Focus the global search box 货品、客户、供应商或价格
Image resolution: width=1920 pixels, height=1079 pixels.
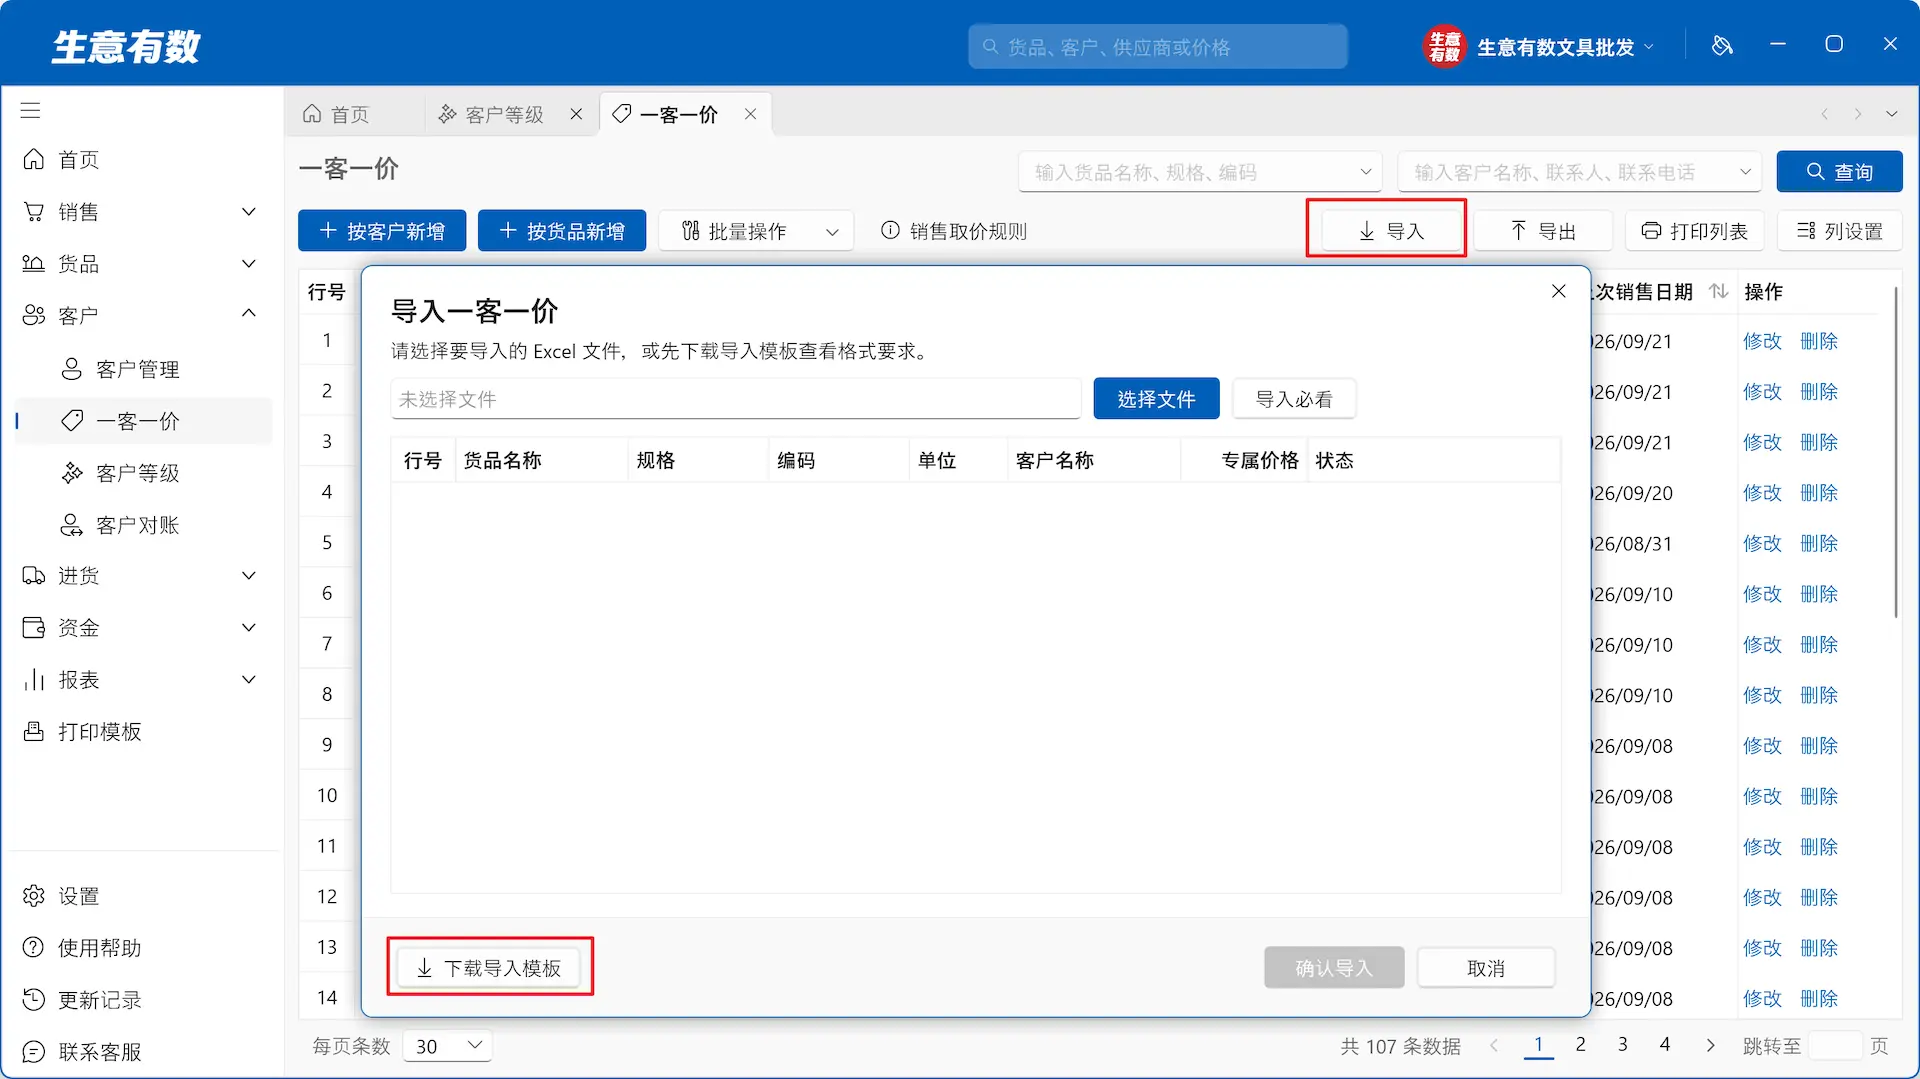pyautogui.click(x=1157, y=47)
